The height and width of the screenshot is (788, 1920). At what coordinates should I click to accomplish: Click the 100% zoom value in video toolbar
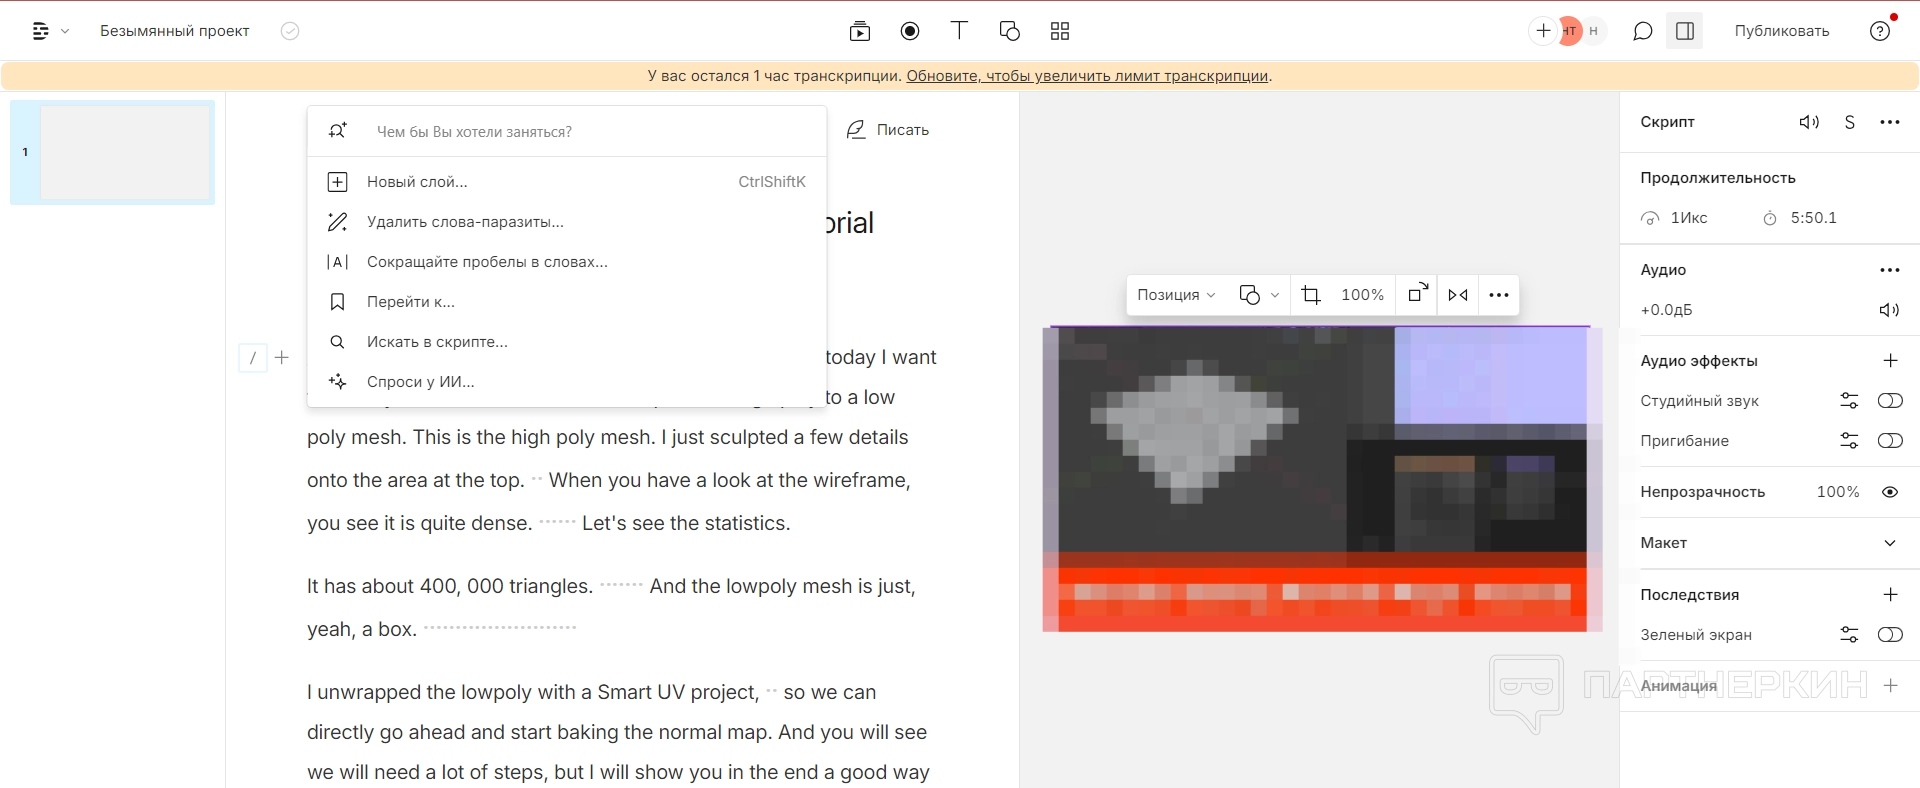coord(1362,295)
